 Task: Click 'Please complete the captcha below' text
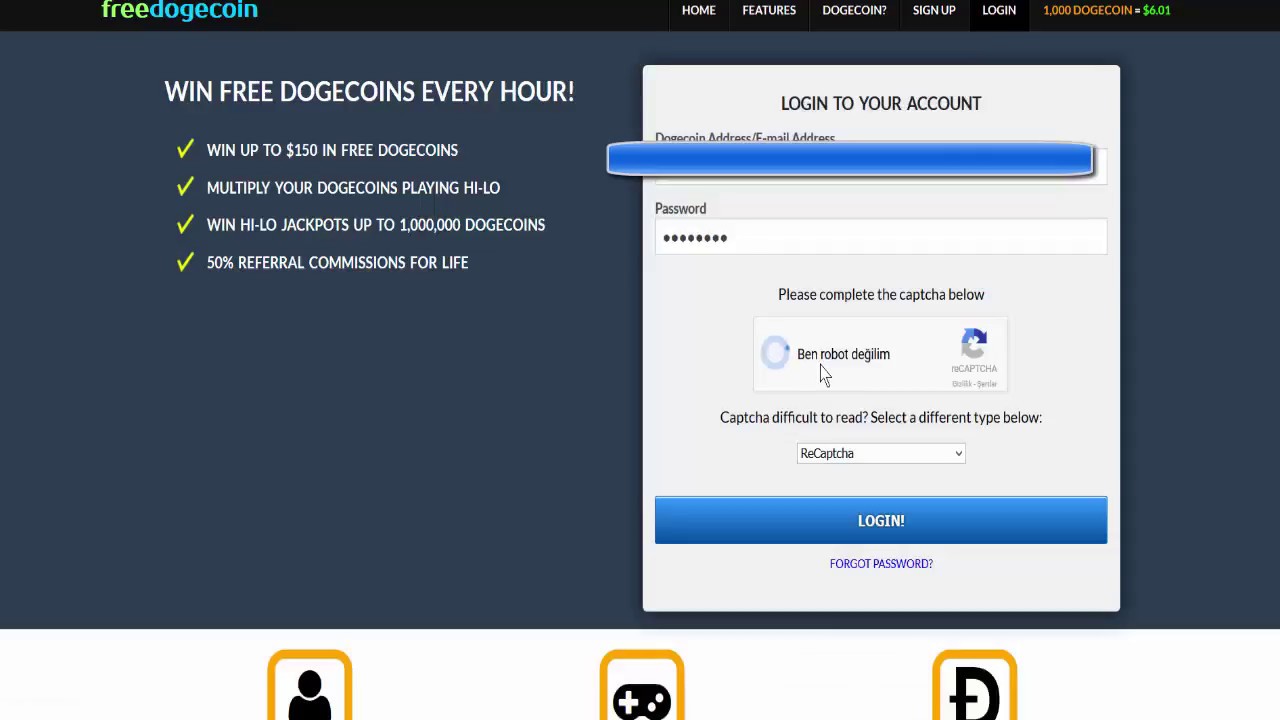click(881, 294)
